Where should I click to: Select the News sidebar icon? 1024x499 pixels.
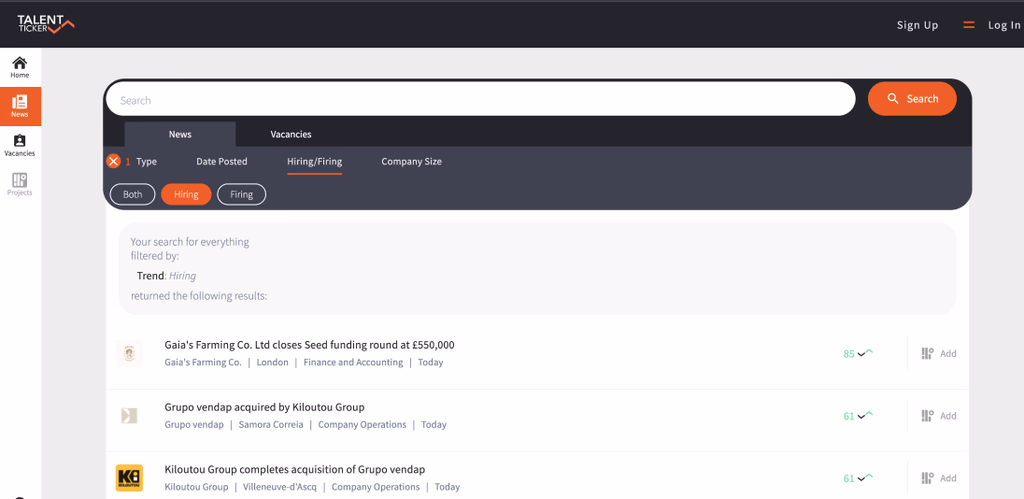click(20, 106)
